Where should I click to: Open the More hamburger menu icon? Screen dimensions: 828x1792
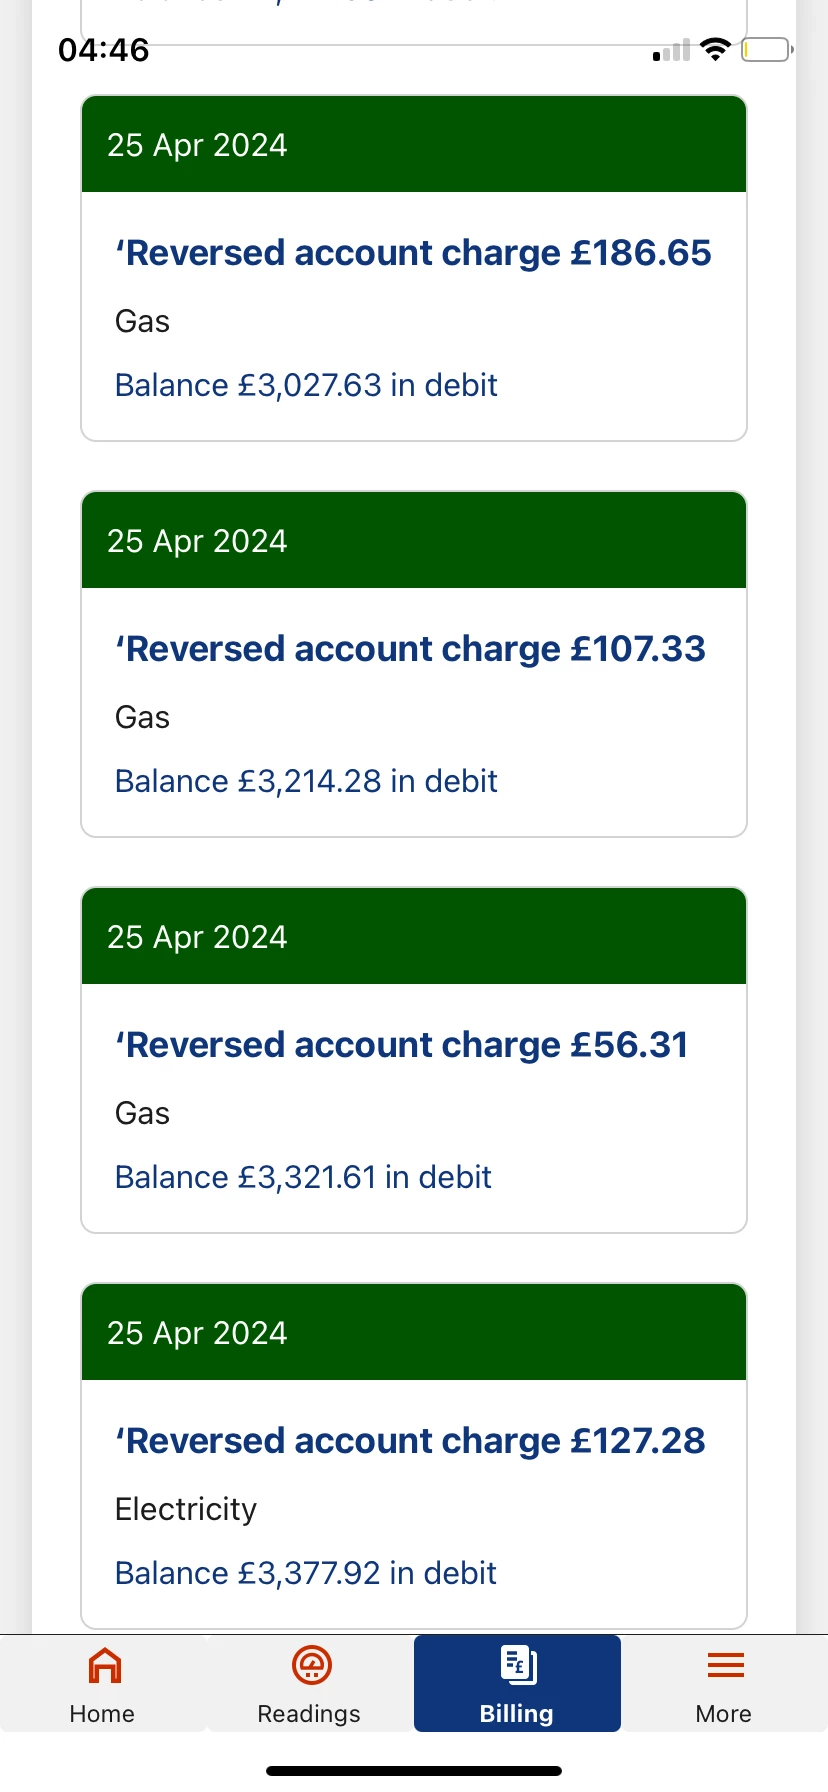725,1665
